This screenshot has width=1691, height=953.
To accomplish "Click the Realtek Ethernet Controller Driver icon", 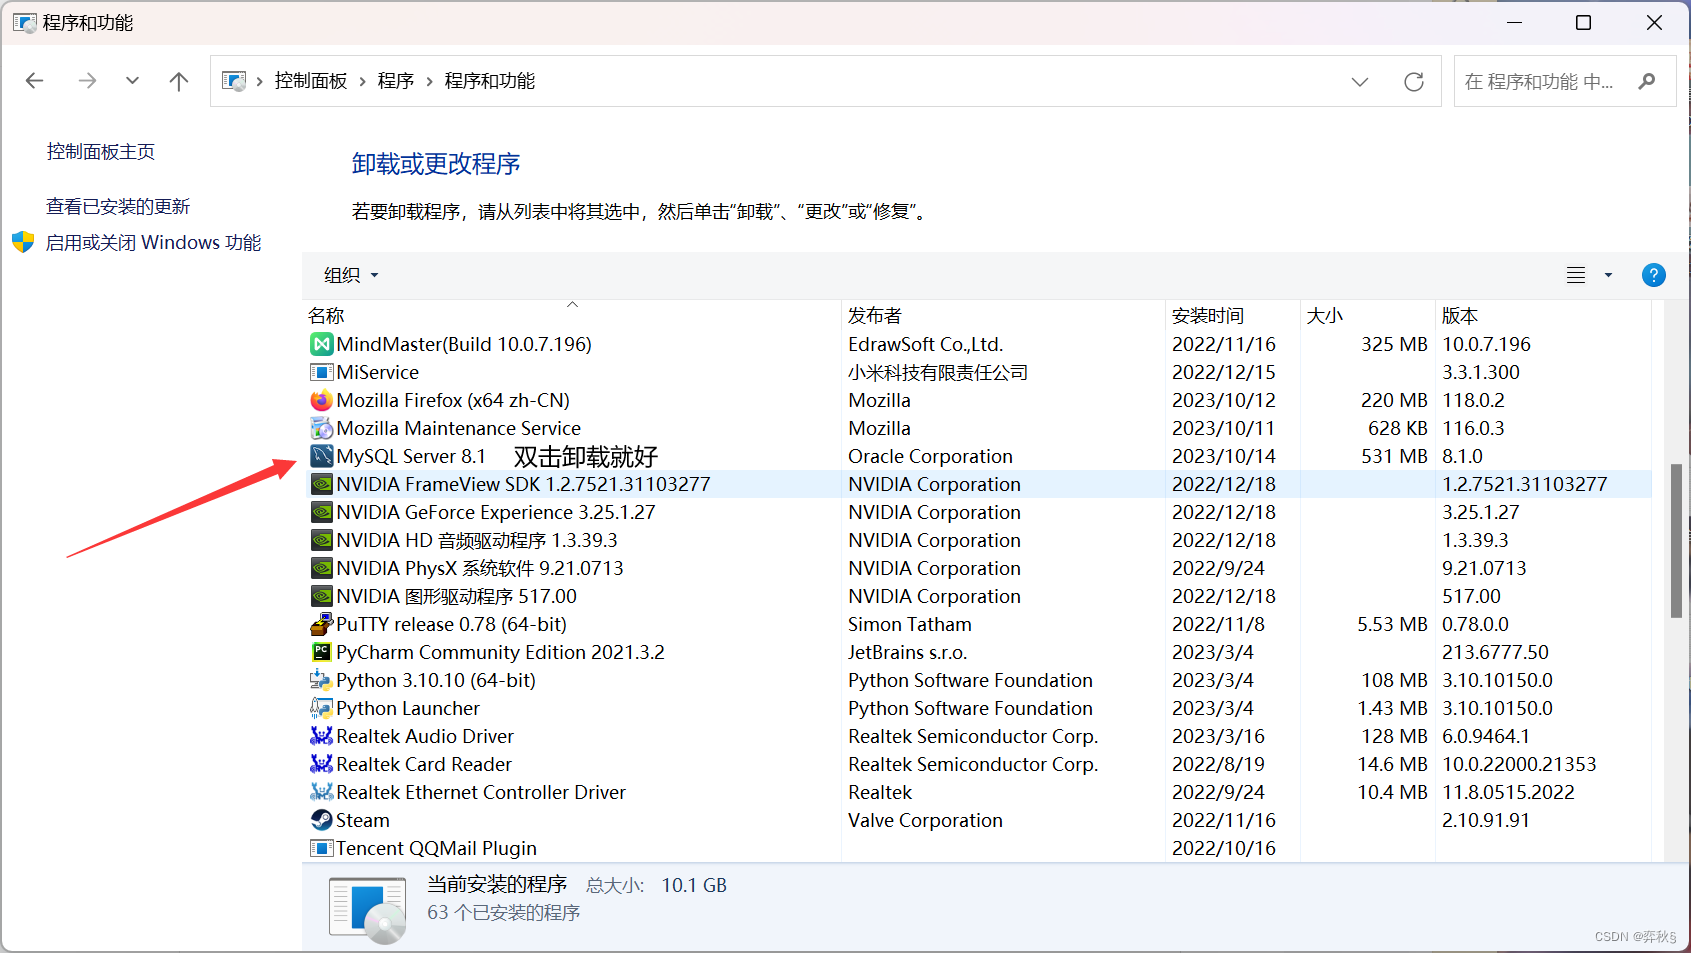I will pos(321,793).
